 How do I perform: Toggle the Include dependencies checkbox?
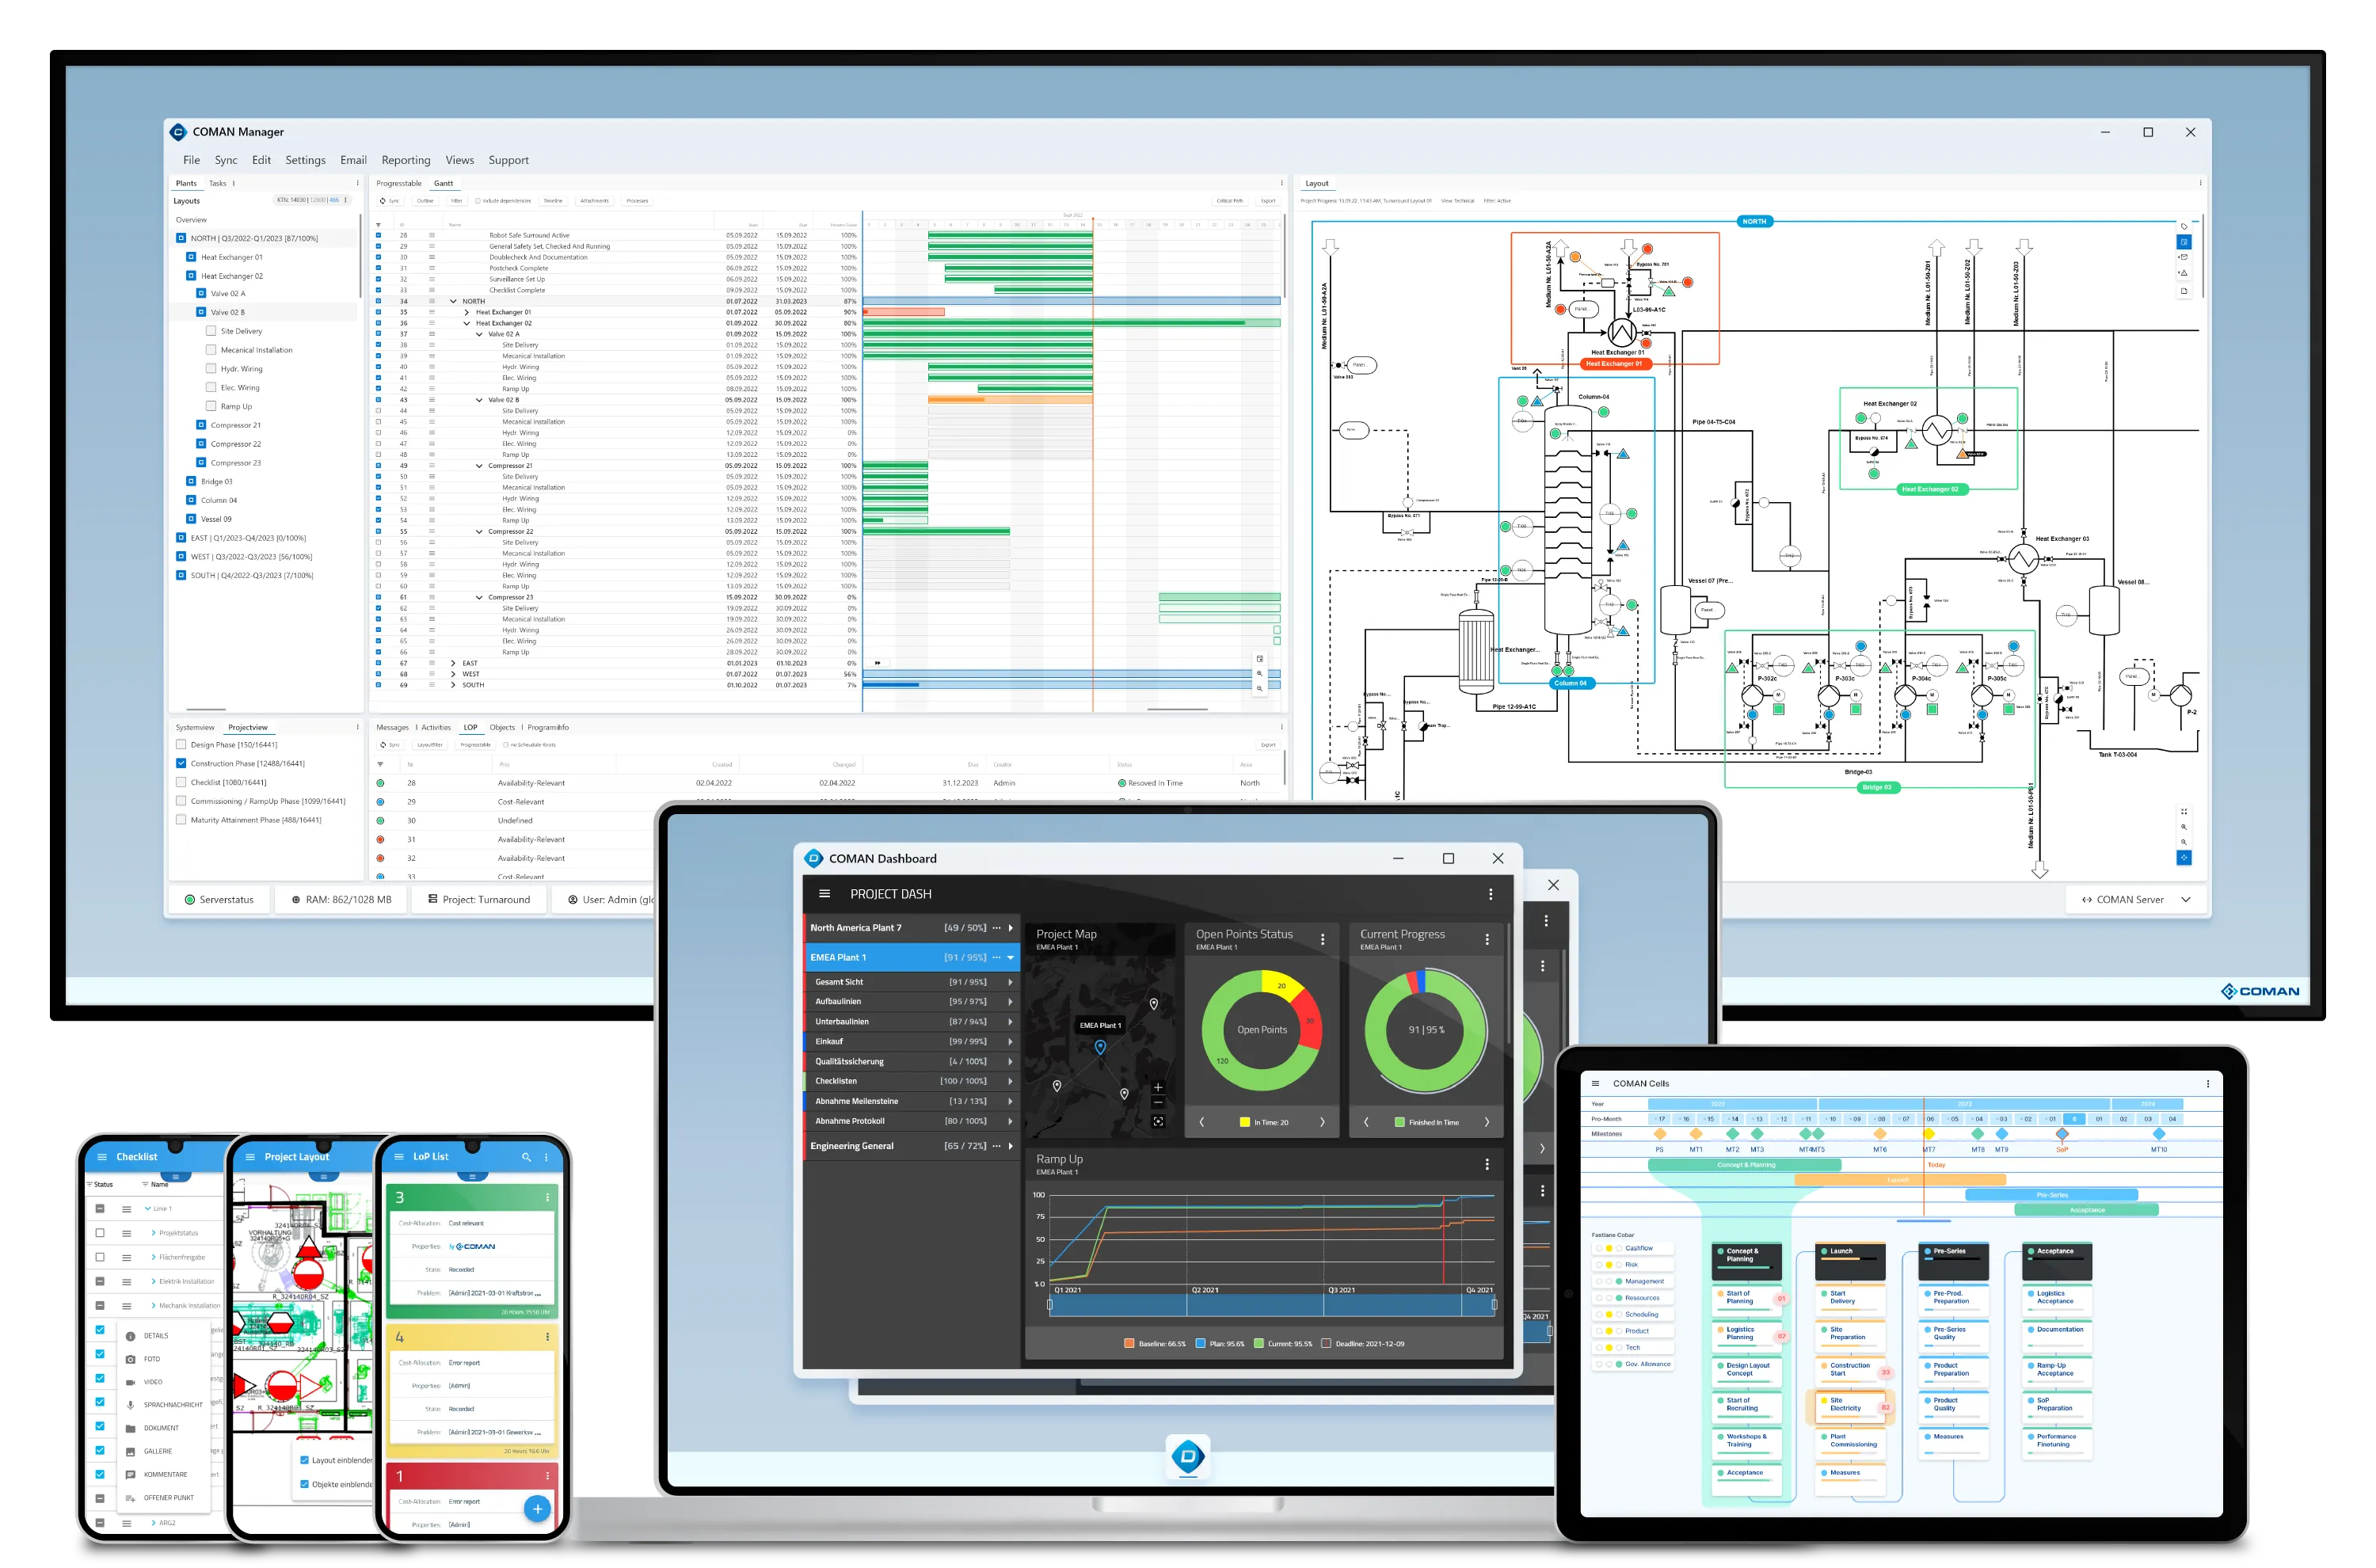tap(478, 201)
